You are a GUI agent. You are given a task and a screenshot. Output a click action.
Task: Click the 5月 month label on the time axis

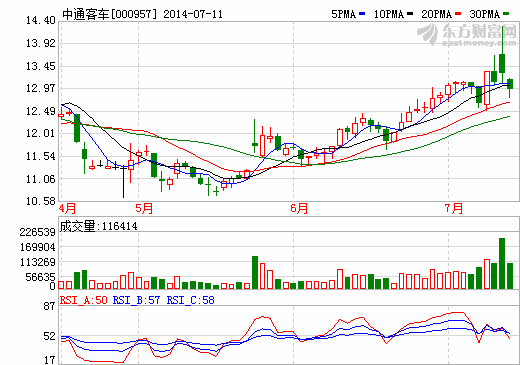pyautogui.click(x=144, y=209)
